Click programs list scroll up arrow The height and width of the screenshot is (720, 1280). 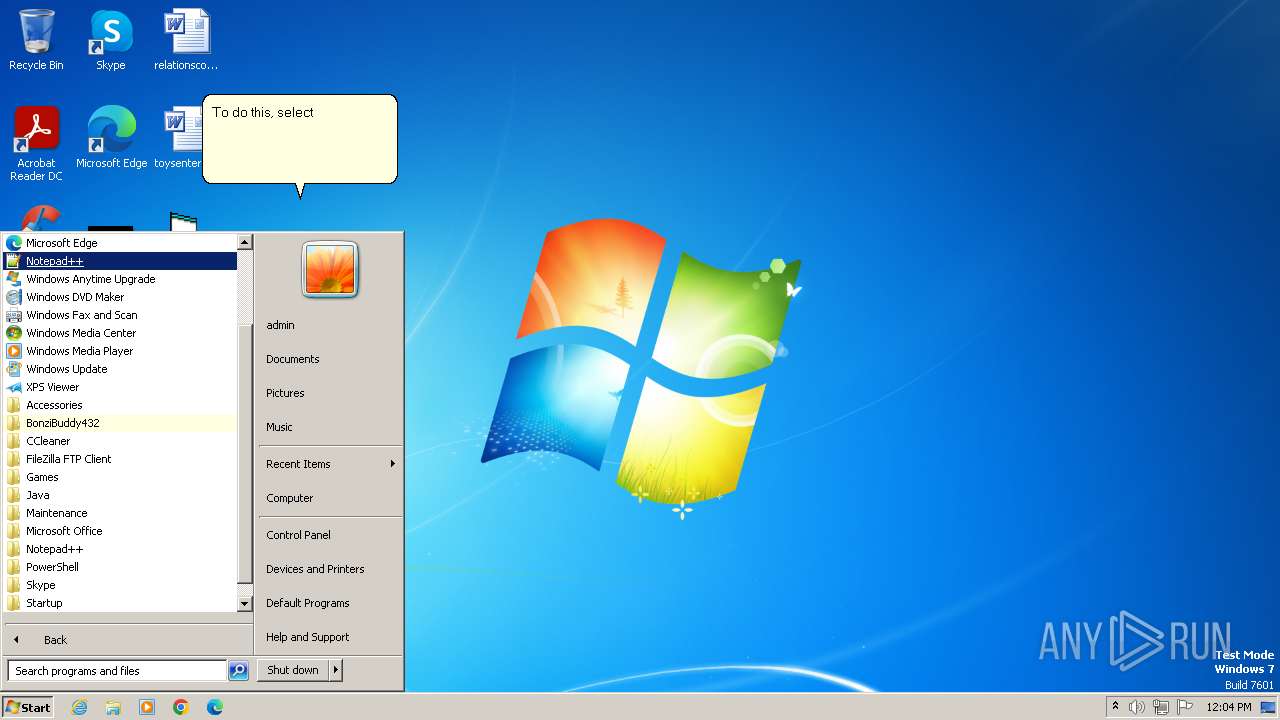[x=244, y=242]
